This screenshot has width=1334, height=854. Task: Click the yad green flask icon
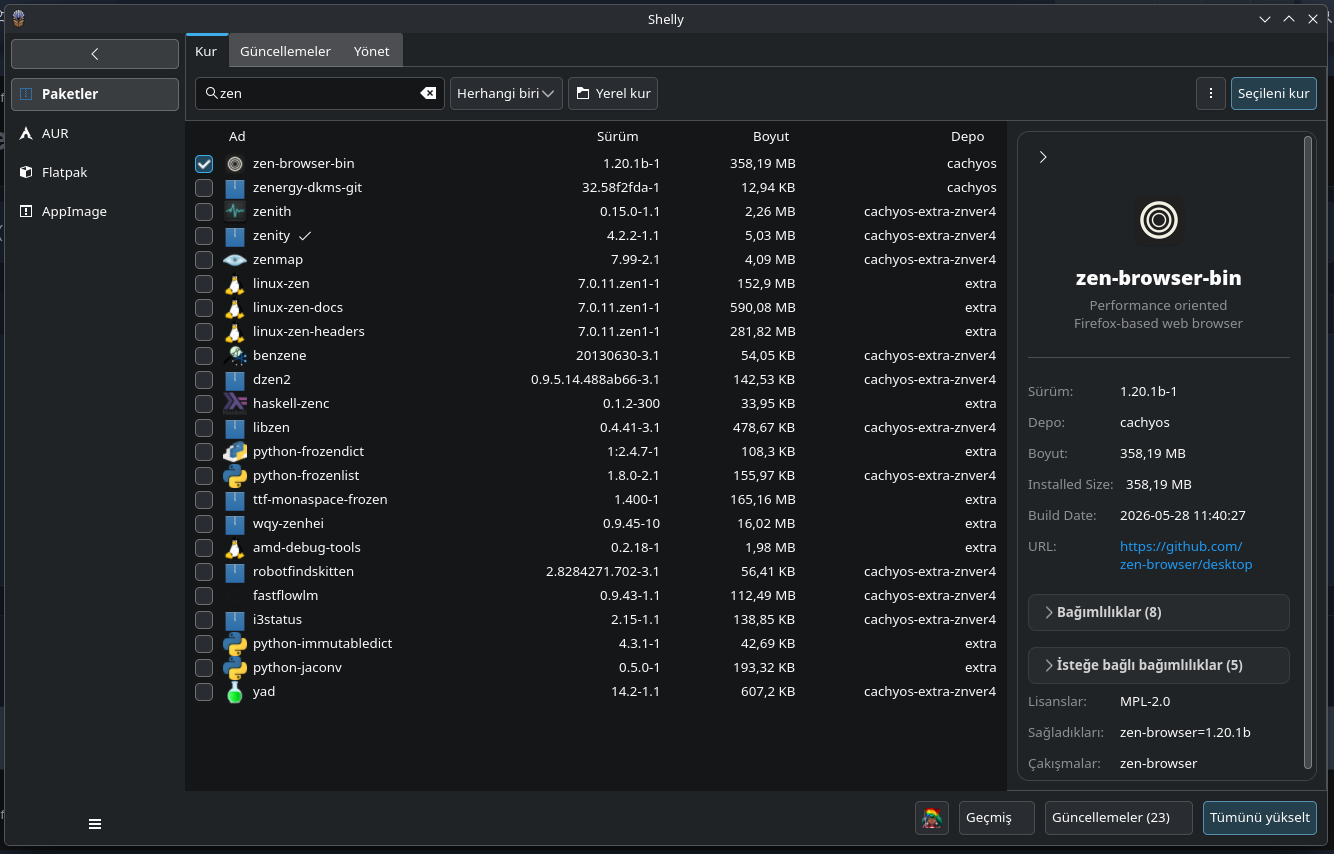(235, 691)
